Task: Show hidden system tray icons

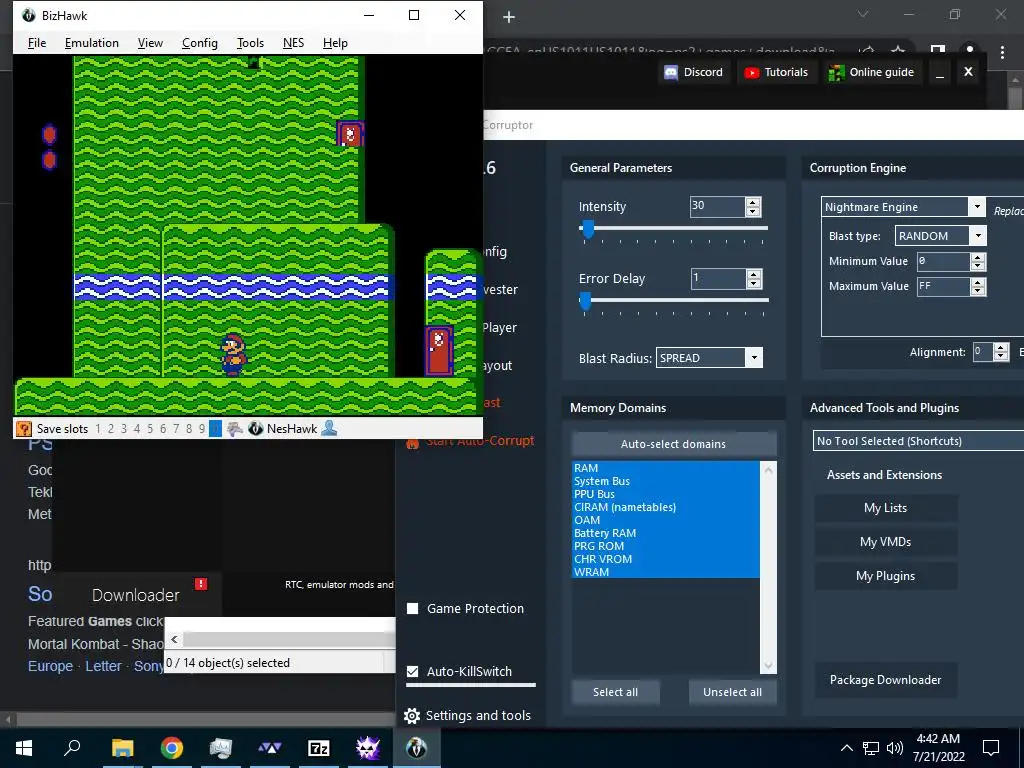Action: coord(846,748)
